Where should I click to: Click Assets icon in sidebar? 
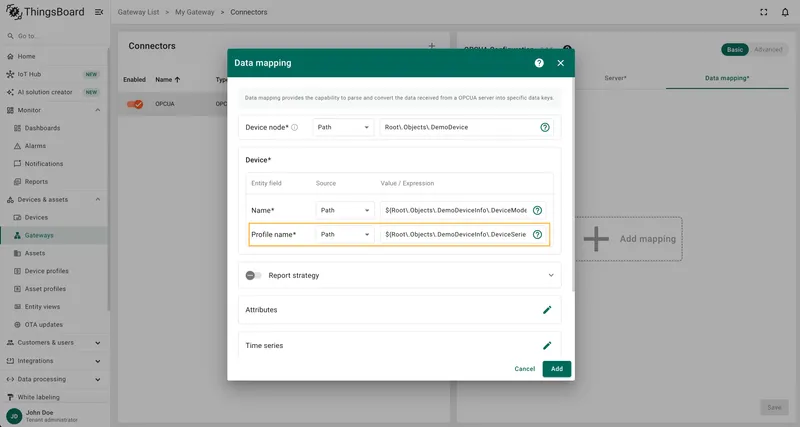[17, 253]
